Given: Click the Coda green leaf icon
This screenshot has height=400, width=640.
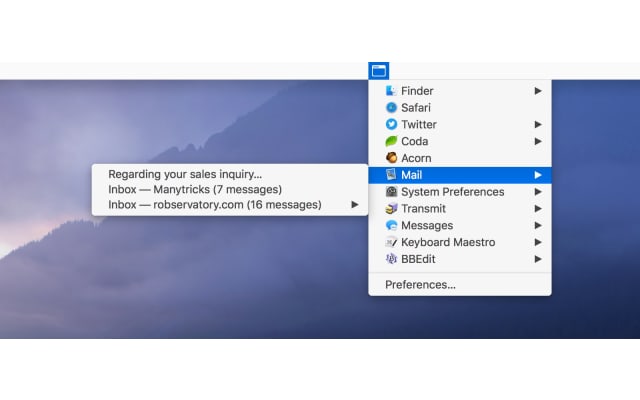Looking at the screenshot, I should (391, 141).
